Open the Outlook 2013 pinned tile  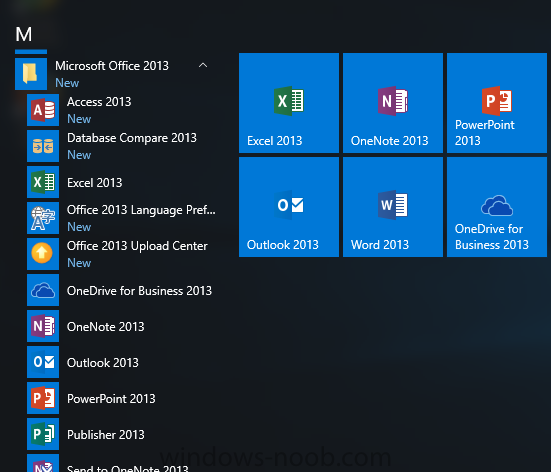point(289,207)
